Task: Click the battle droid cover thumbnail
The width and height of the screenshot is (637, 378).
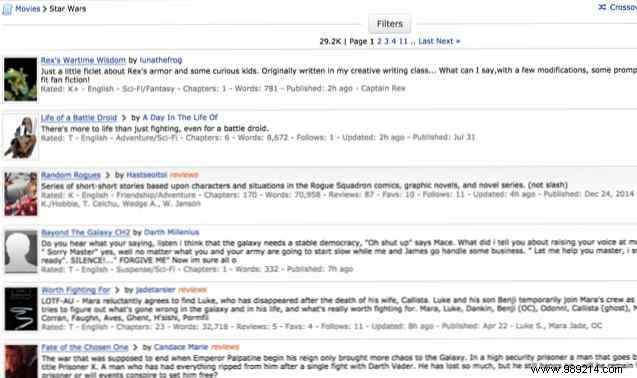Action: pos(20,137)
